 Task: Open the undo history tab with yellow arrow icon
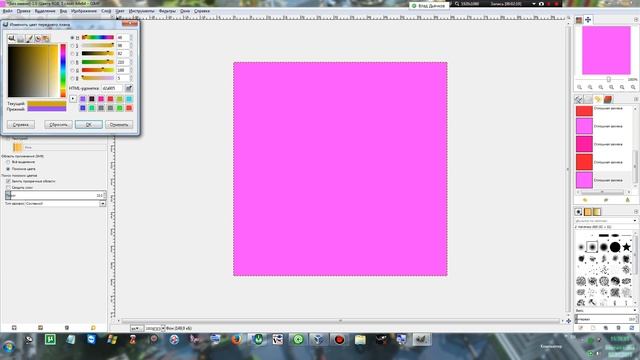(598, 99)
